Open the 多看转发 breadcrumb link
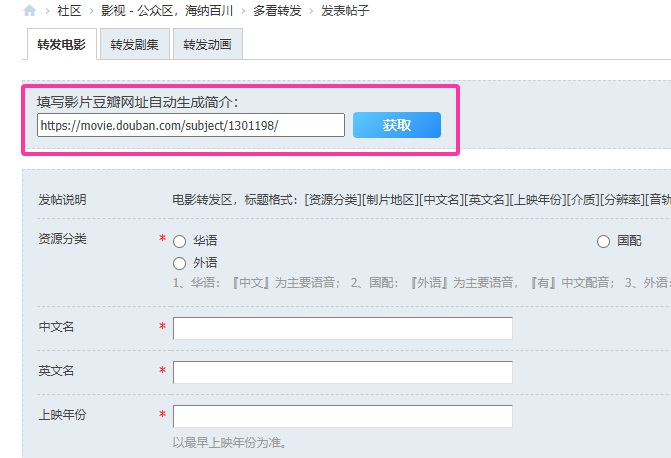Viewport: 671px width, 458px height. [x=276, y=11]
